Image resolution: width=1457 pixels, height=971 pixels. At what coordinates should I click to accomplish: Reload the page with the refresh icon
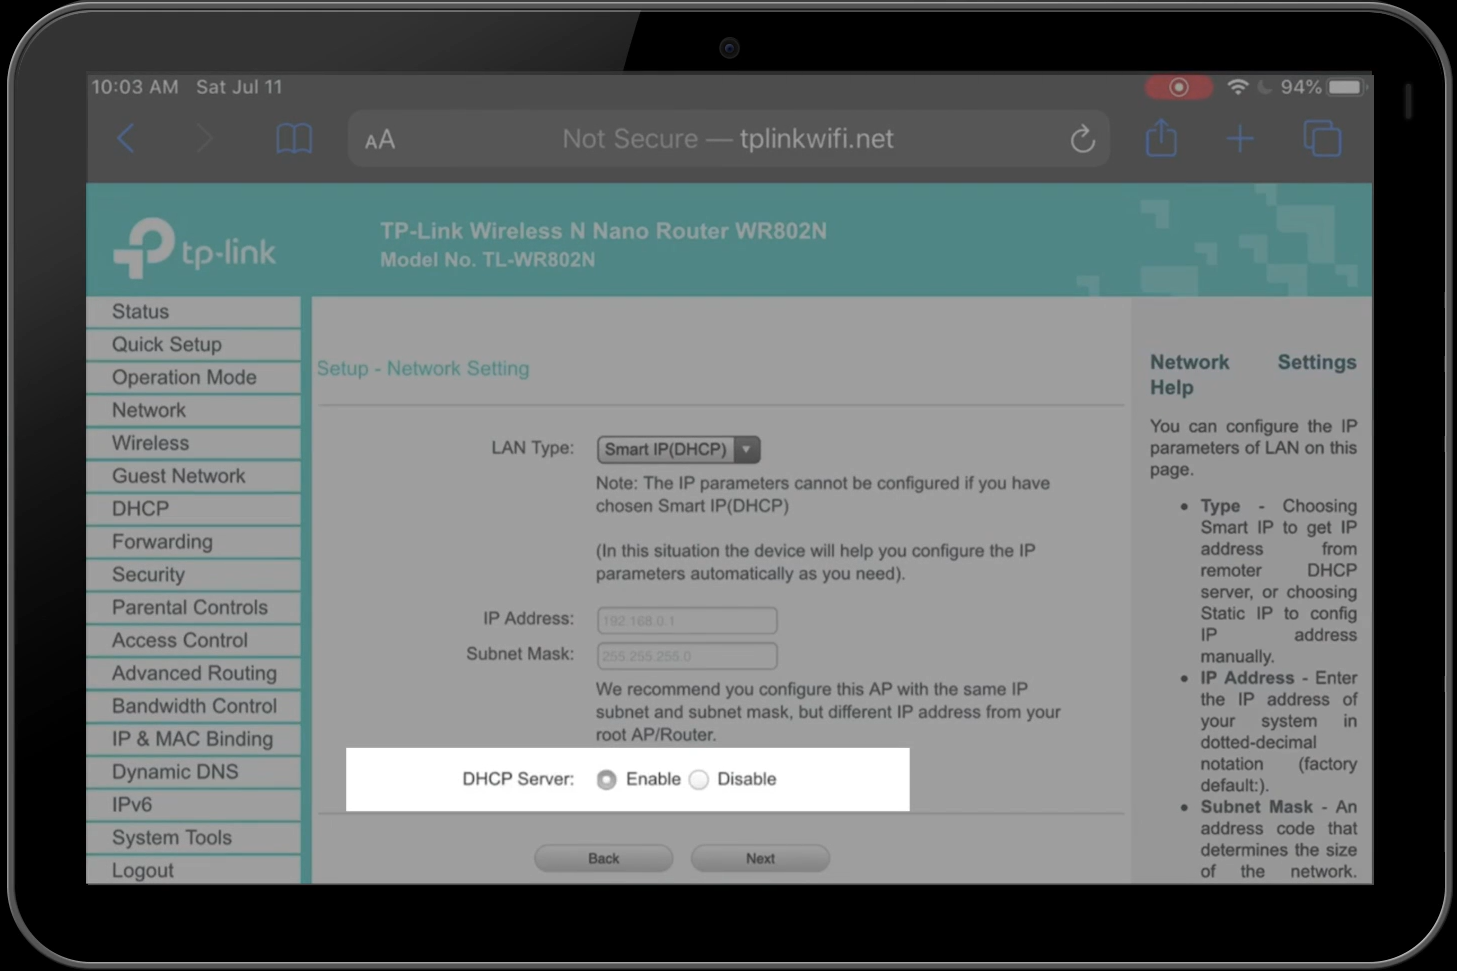pyautogui.click(x=1082, y=139)
